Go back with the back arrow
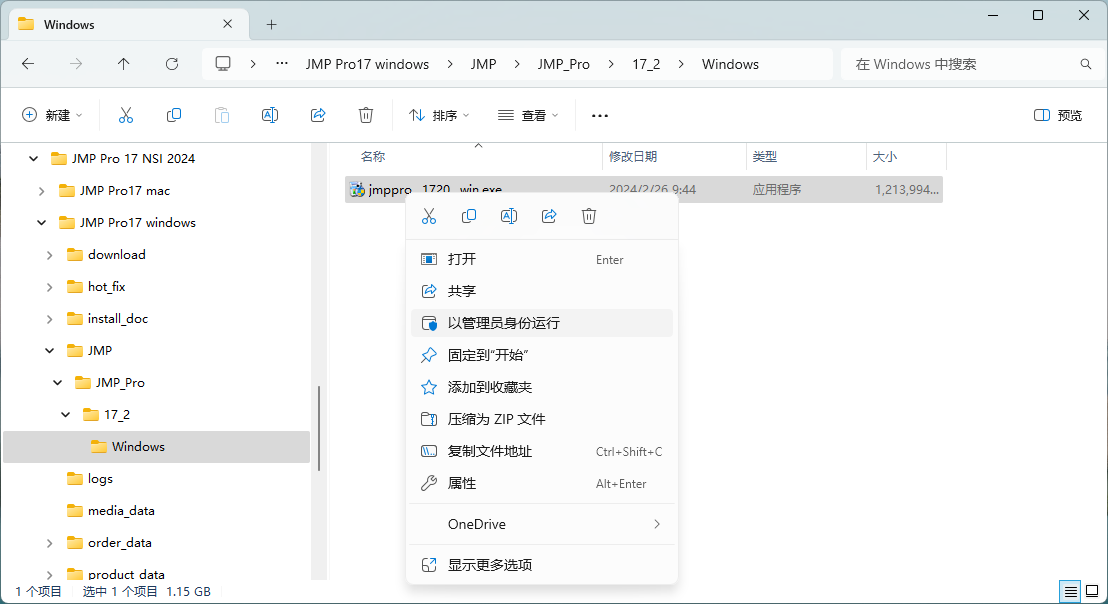The image size is (1108, 604). pos(28,64)
